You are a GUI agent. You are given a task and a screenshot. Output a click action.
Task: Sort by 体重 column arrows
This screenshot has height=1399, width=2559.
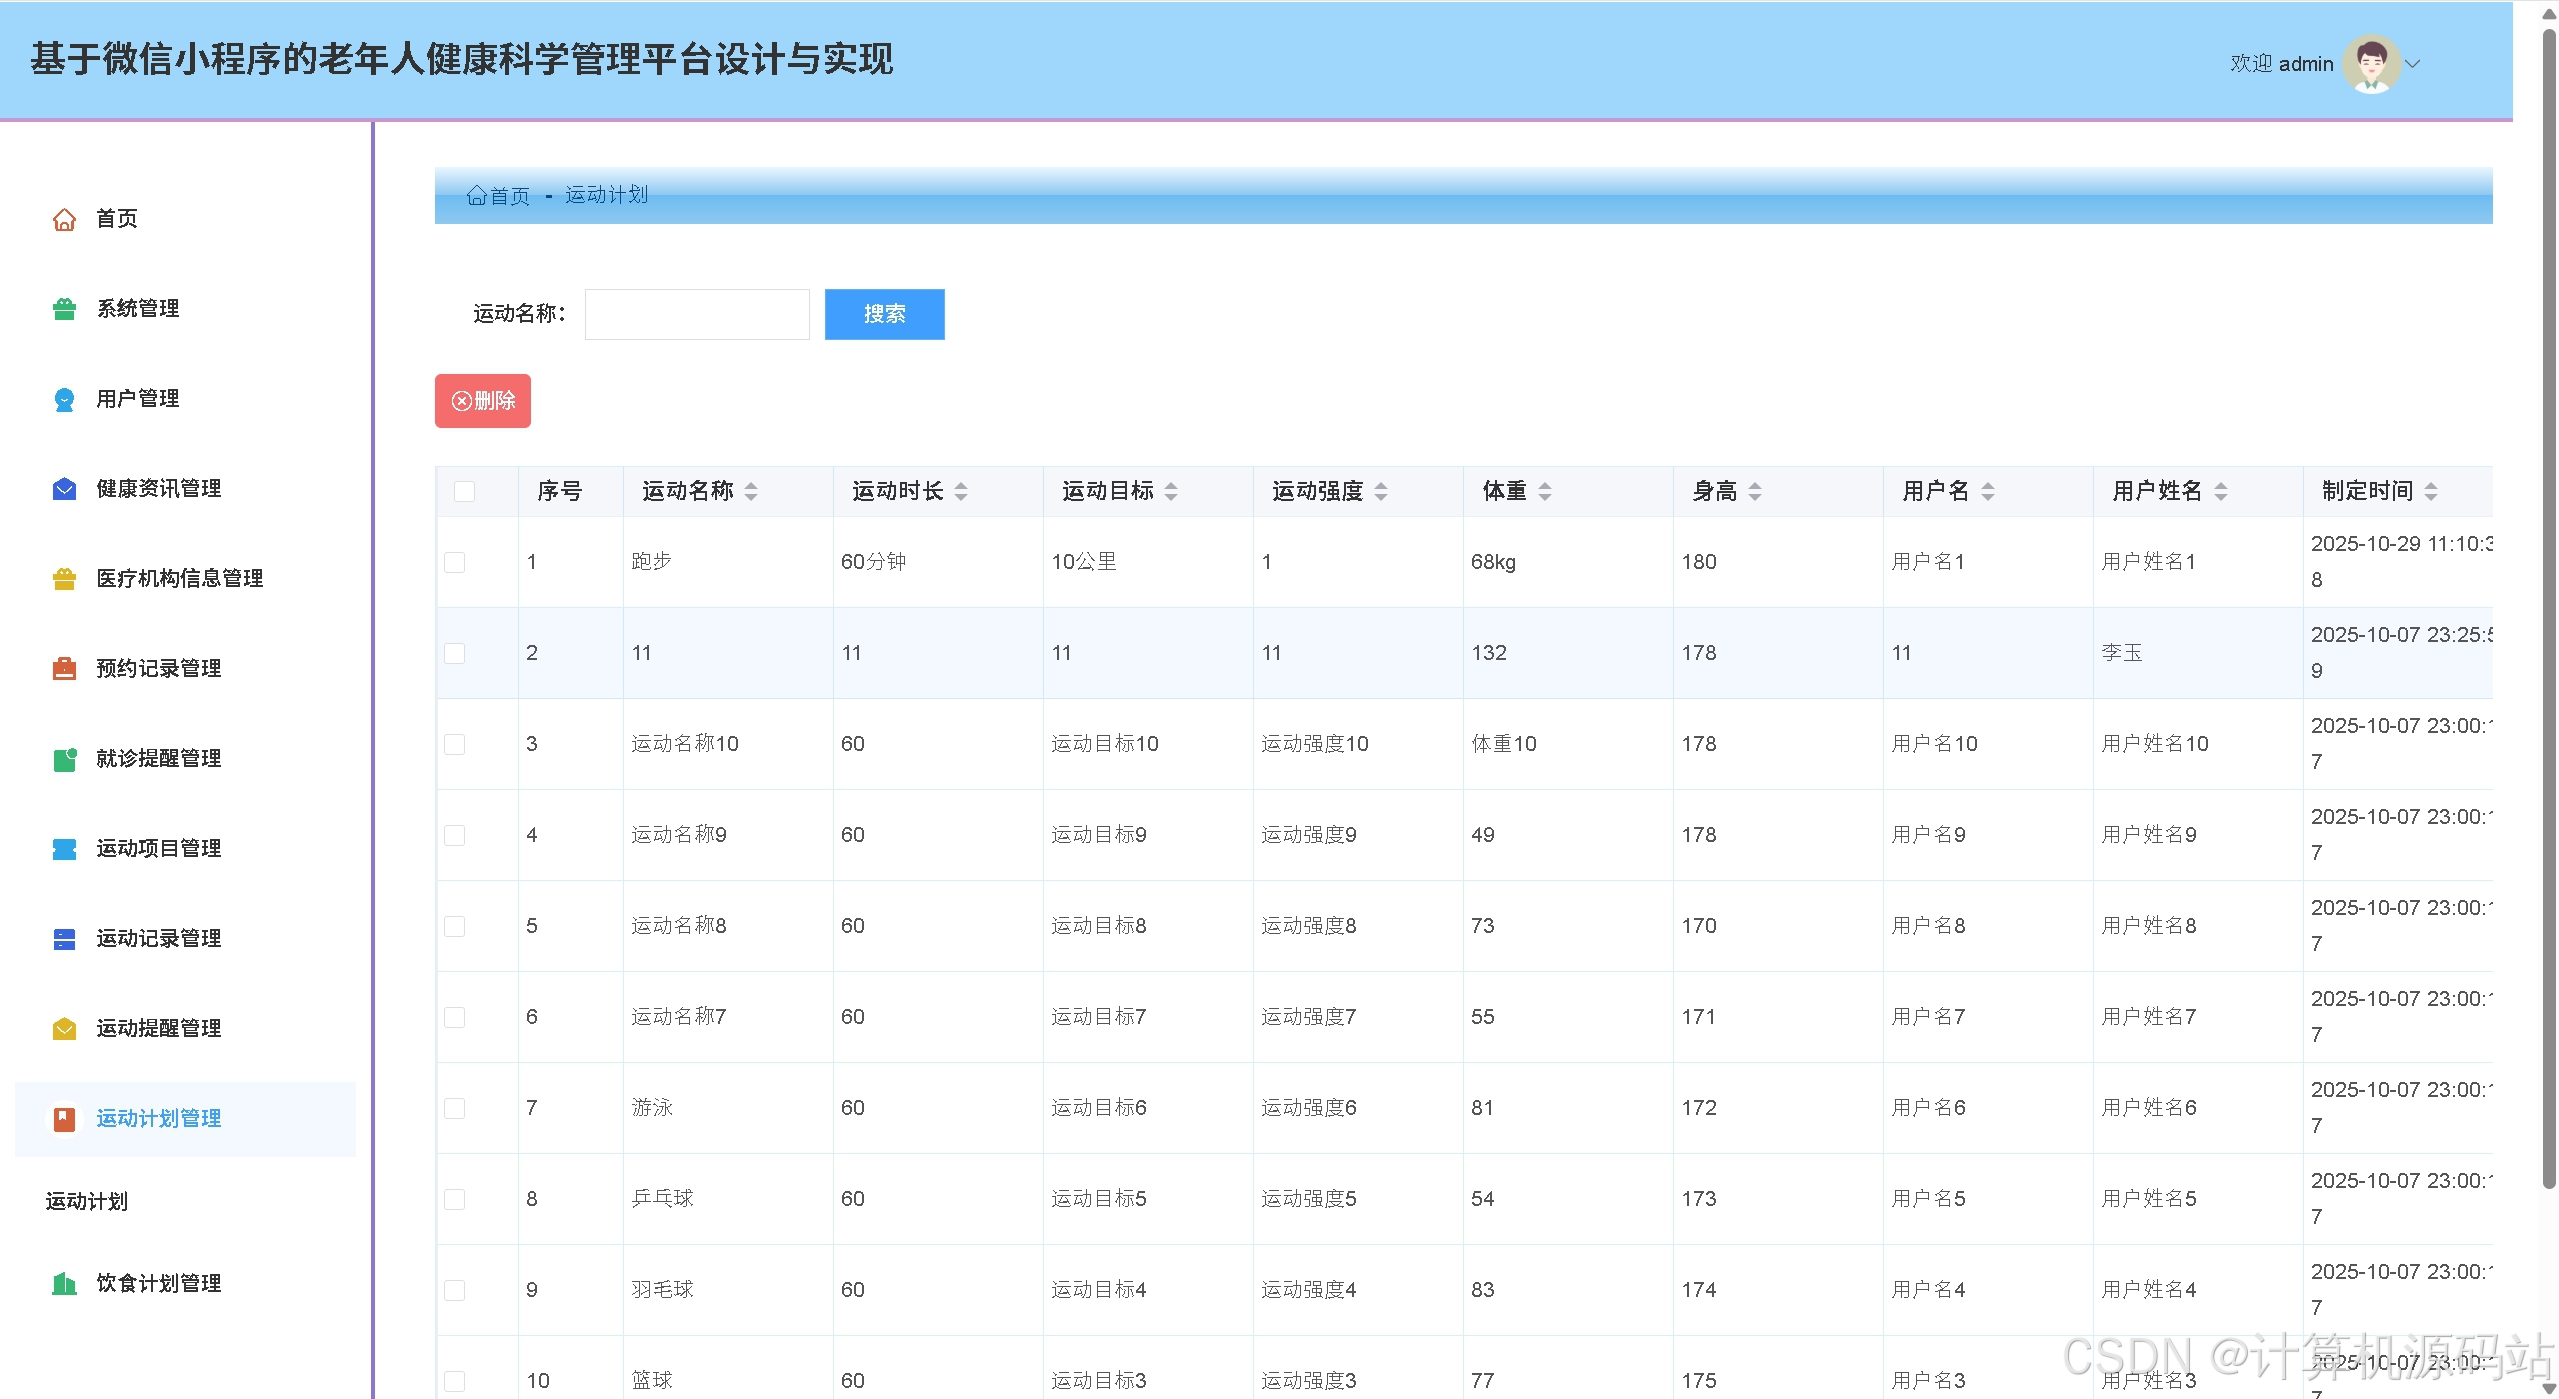click(x=1545, y=491)
